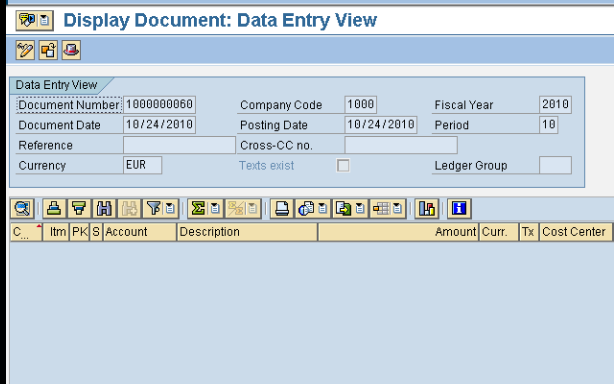Click the Amount column header
The width and height of the screenshot is (614, 384).
pos(398,232)
